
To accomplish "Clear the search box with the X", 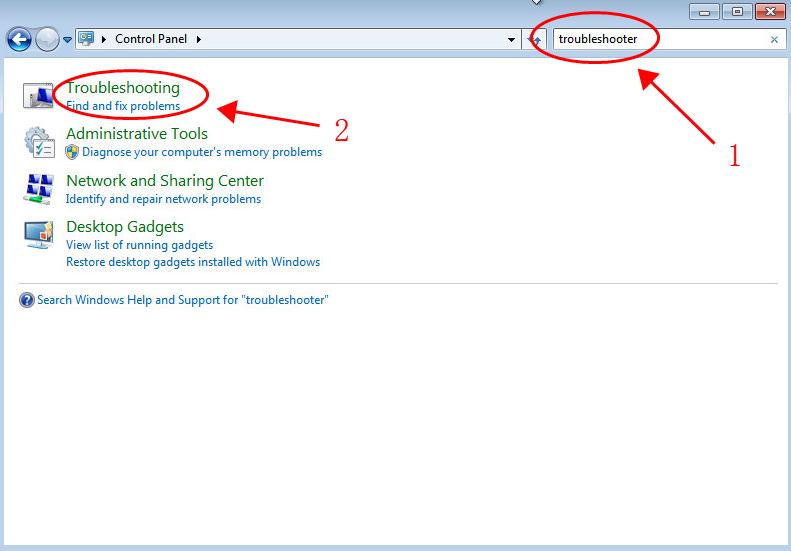I will [774, 40].
